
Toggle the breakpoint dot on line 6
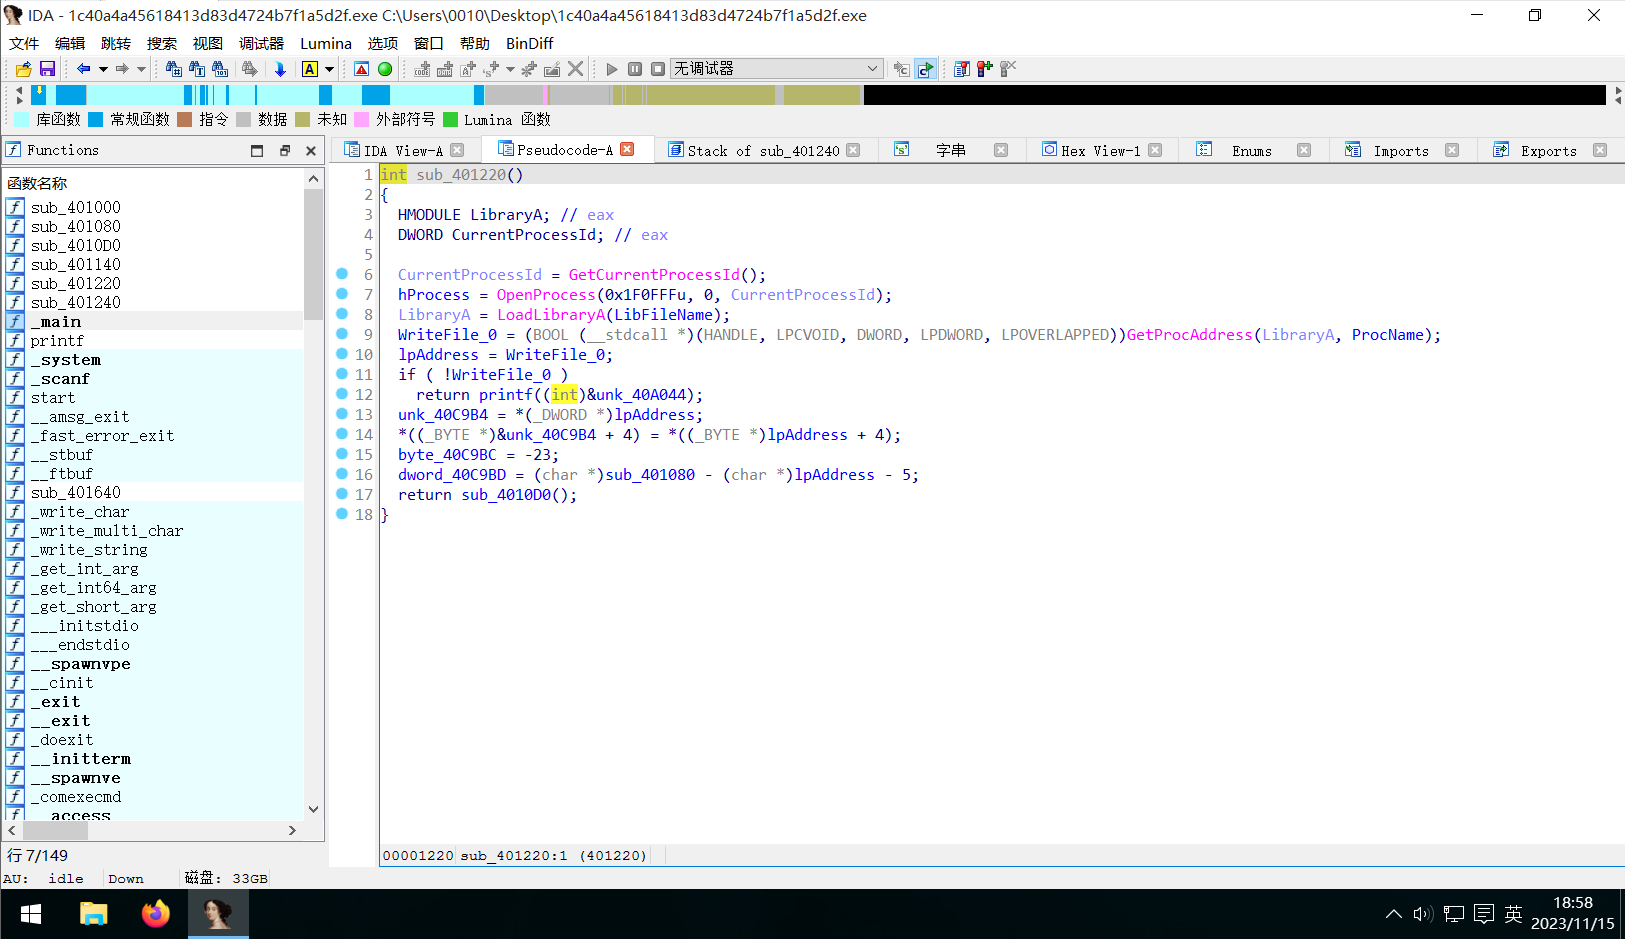tap(342, 274)
